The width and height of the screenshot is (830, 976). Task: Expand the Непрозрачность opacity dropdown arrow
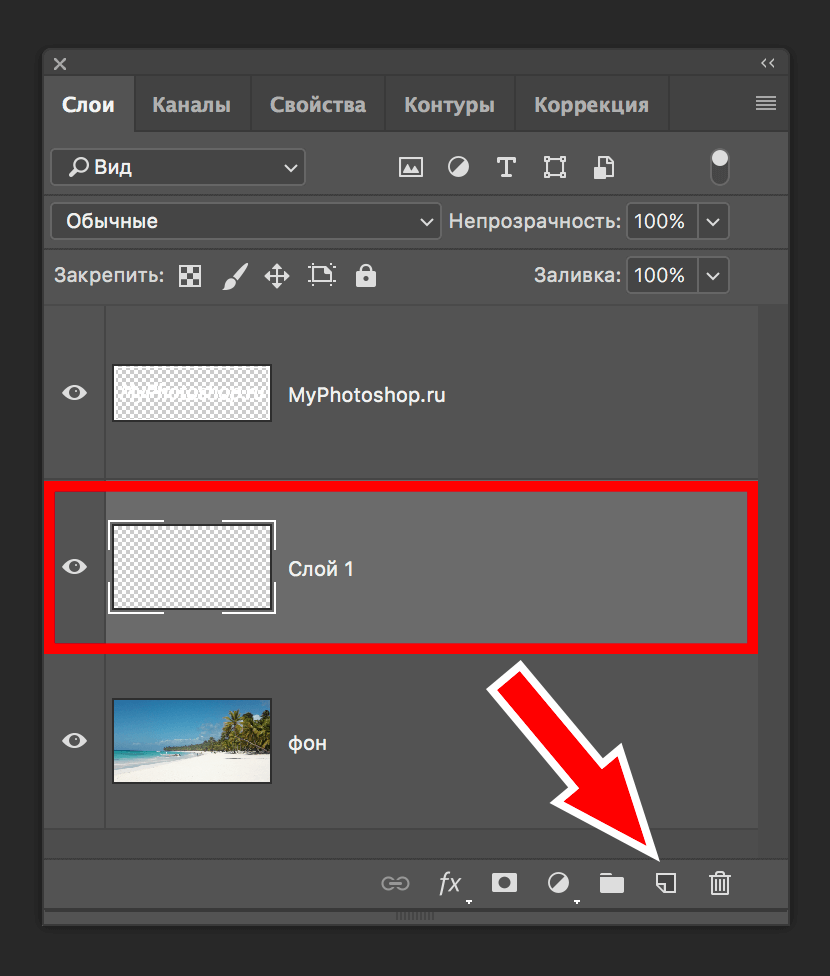pos(713,221)
